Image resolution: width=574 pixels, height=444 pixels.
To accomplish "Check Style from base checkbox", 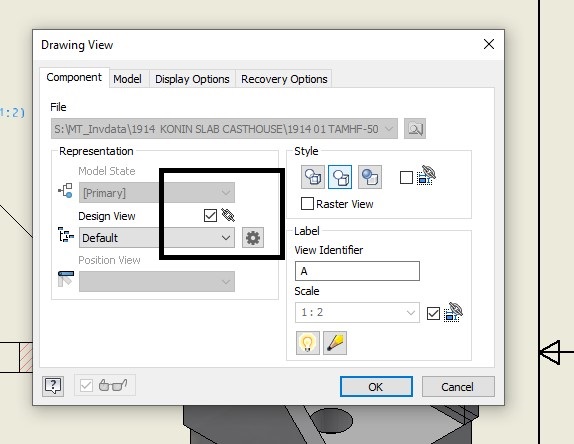I will click(406, 178).
